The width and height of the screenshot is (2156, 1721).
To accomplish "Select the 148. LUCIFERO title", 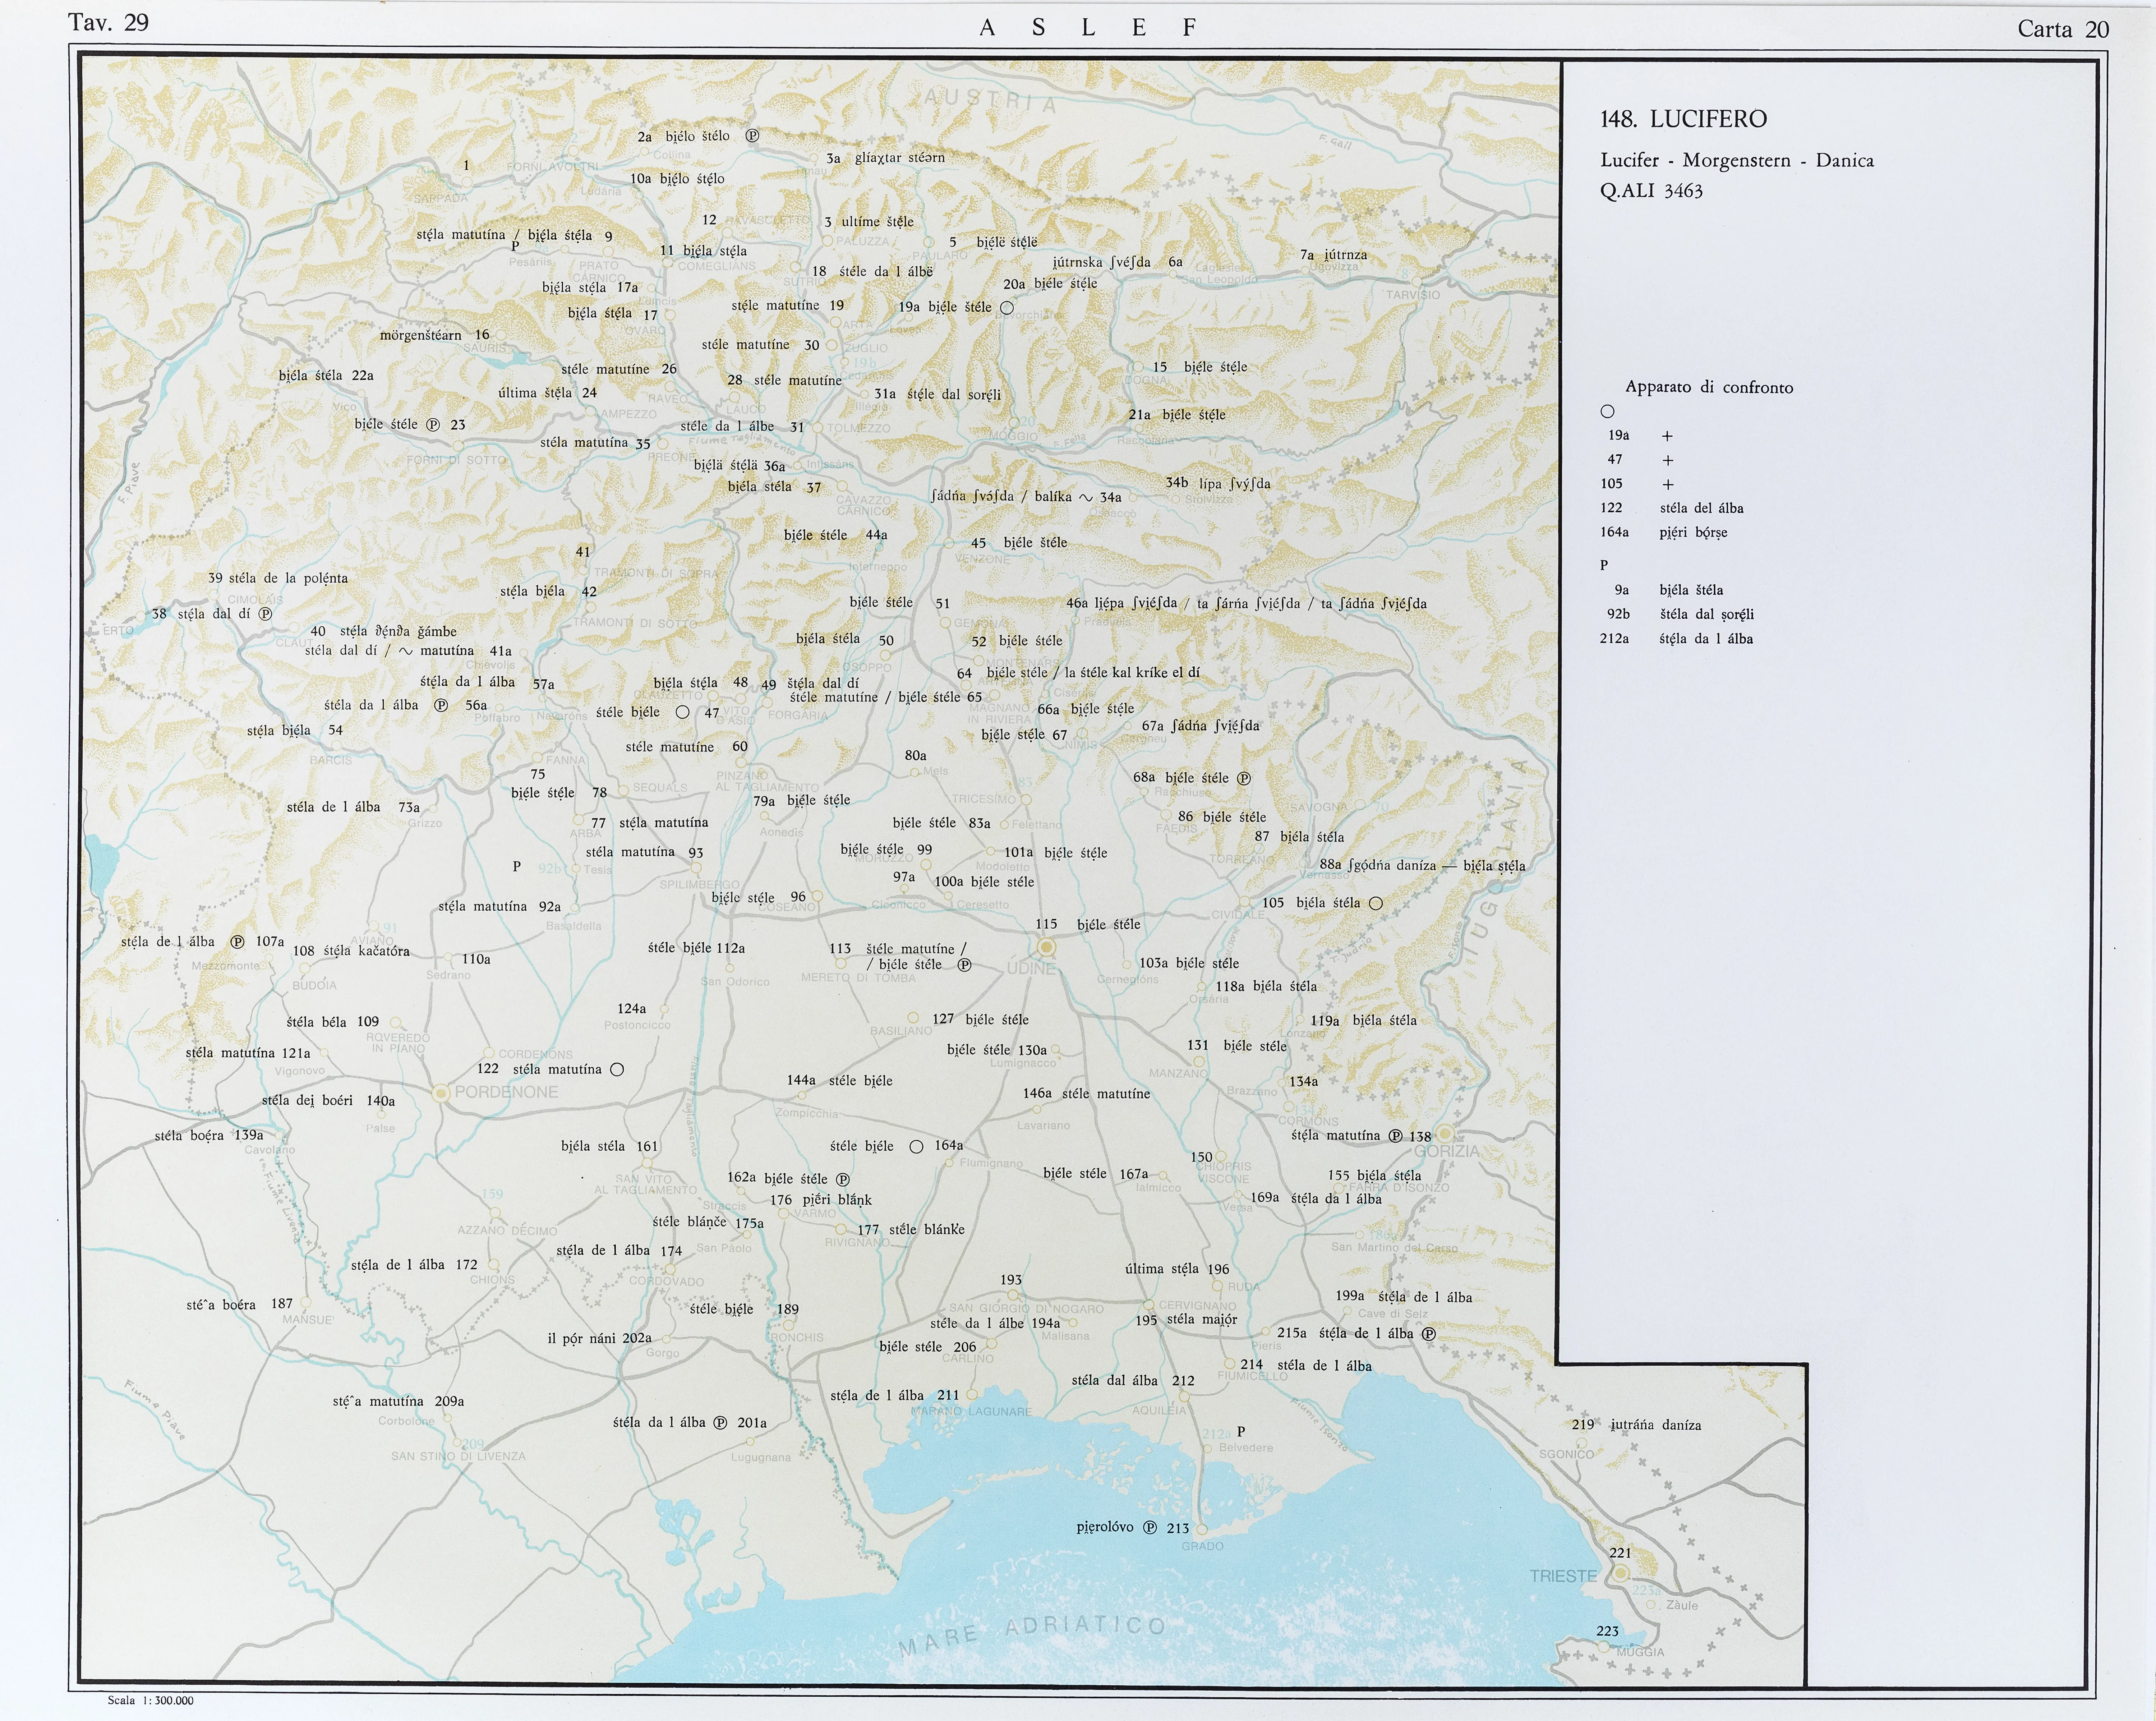I will 1683,119.
